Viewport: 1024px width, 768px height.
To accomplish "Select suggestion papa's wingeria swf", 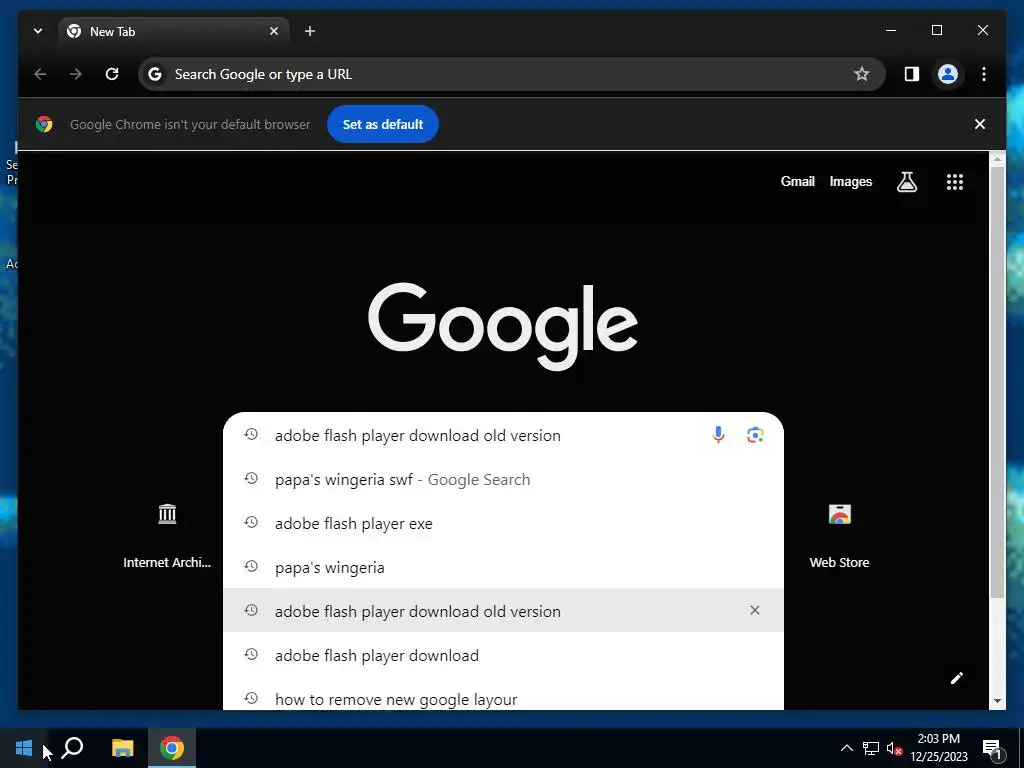I will tap(503, 479).
